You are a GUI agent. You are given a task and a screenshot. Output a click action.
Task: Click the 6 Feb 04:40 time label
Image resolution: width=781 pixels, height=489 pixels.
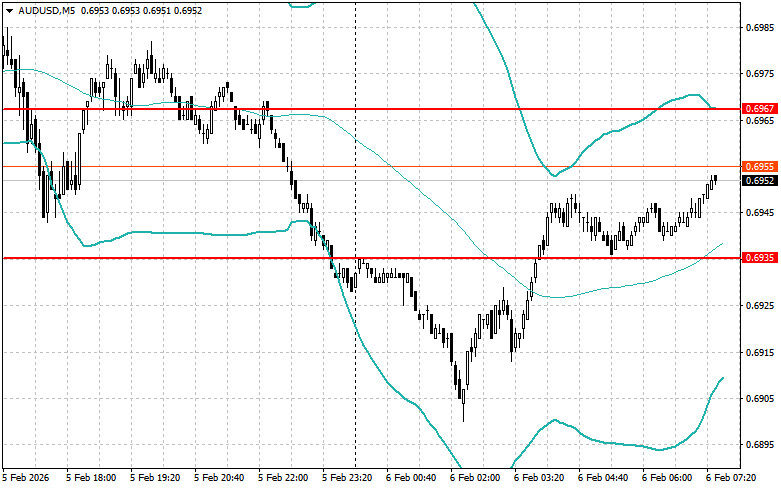[603, 478]
